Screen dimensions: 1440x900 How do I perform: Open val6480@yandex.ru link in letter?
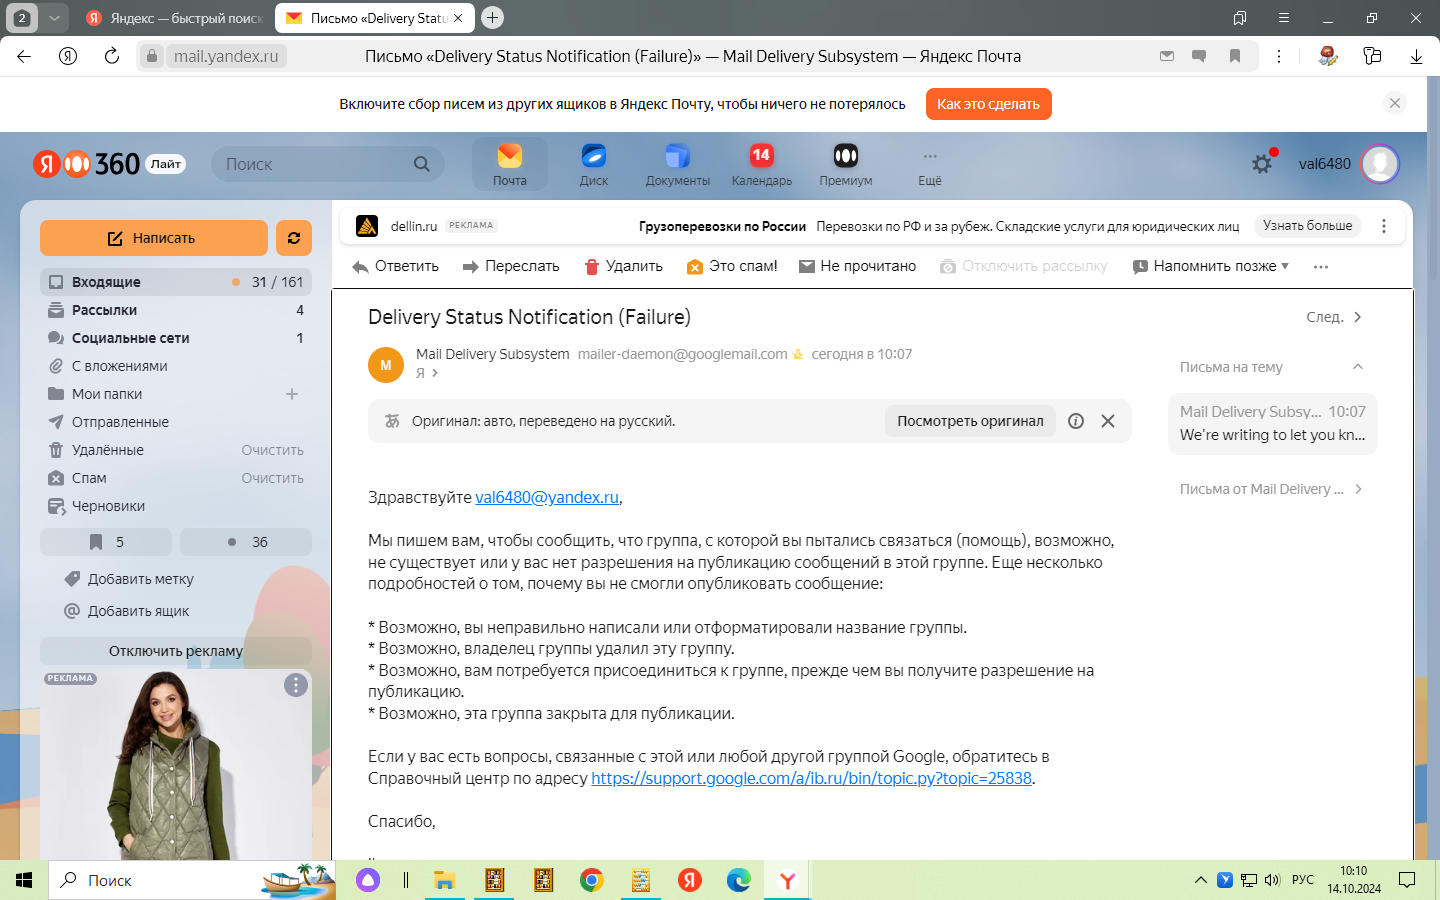547,497
